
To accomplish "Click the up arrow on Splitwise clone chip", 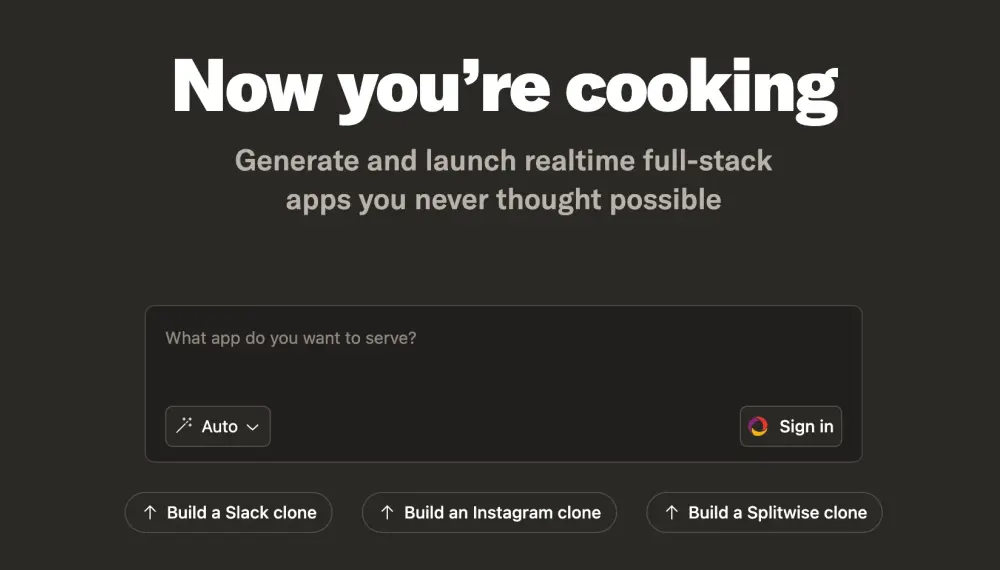I will [x=672, y=512].
